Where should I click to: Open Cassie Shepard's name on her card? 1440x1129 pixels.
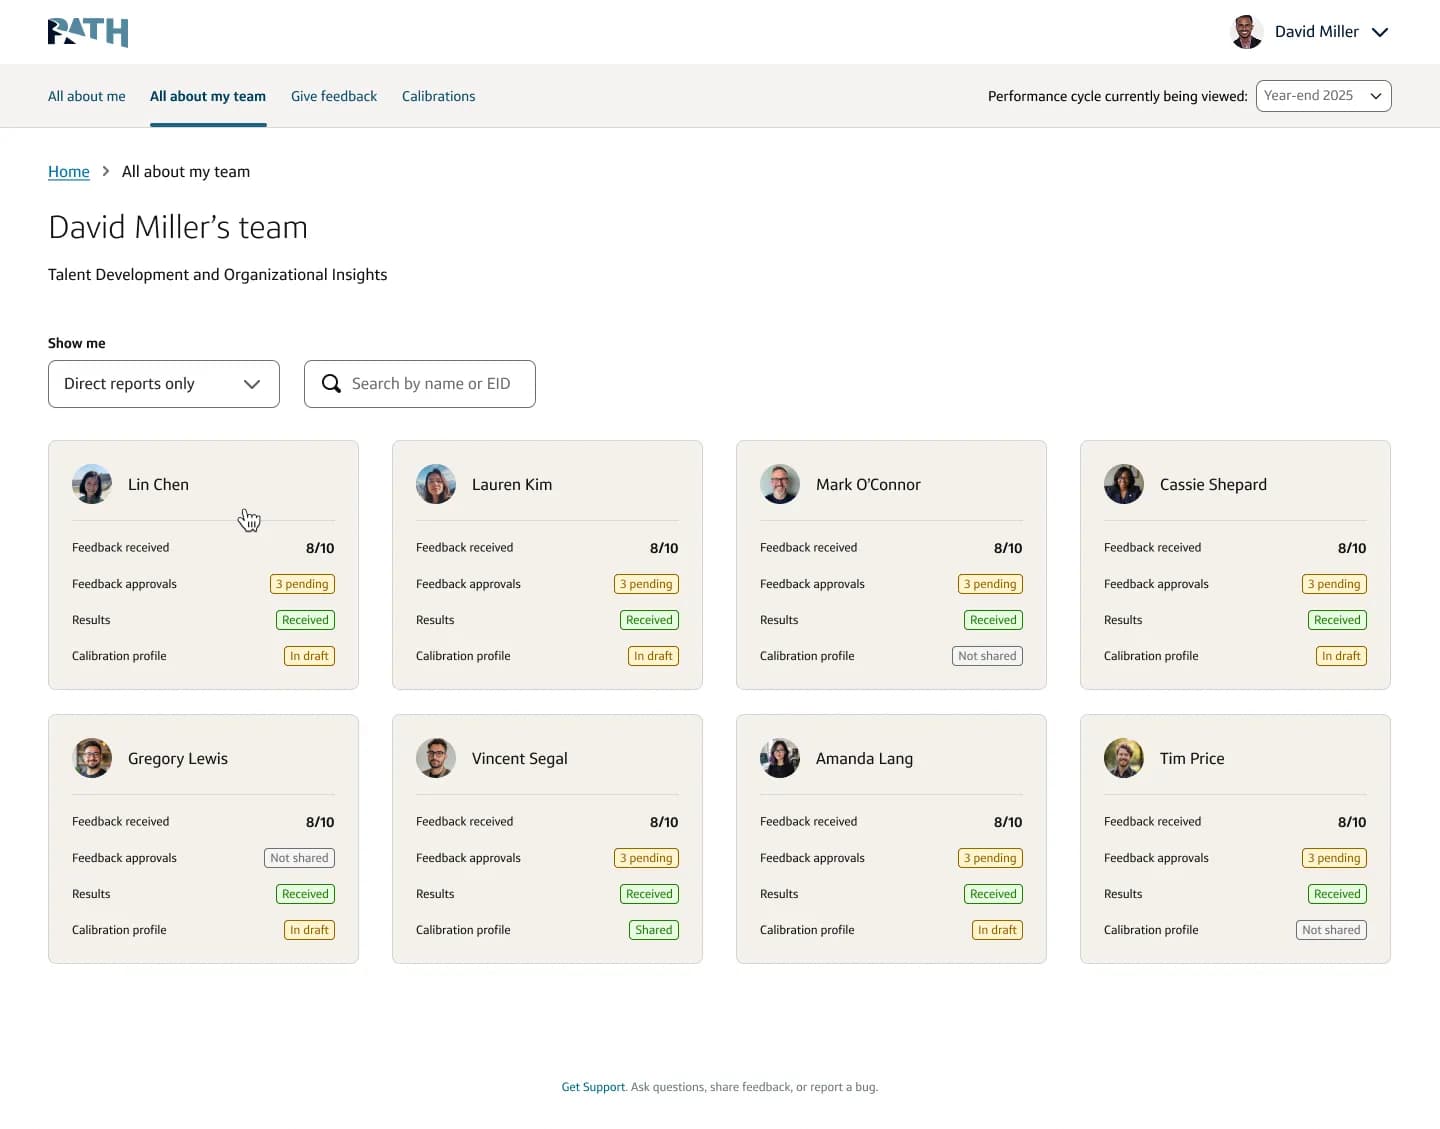(1213, 484)
